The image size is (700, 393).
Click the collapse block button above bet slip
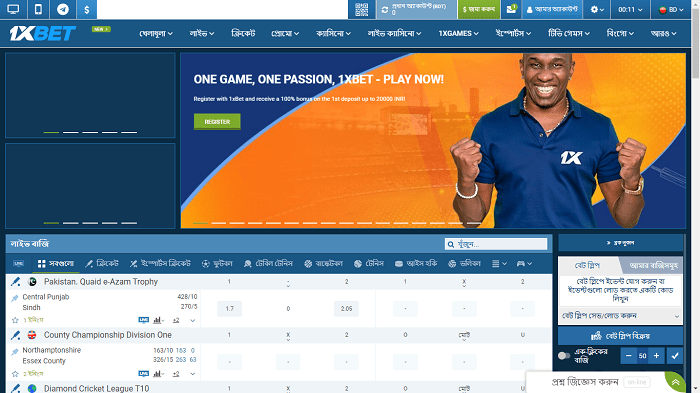pos(621,243)
